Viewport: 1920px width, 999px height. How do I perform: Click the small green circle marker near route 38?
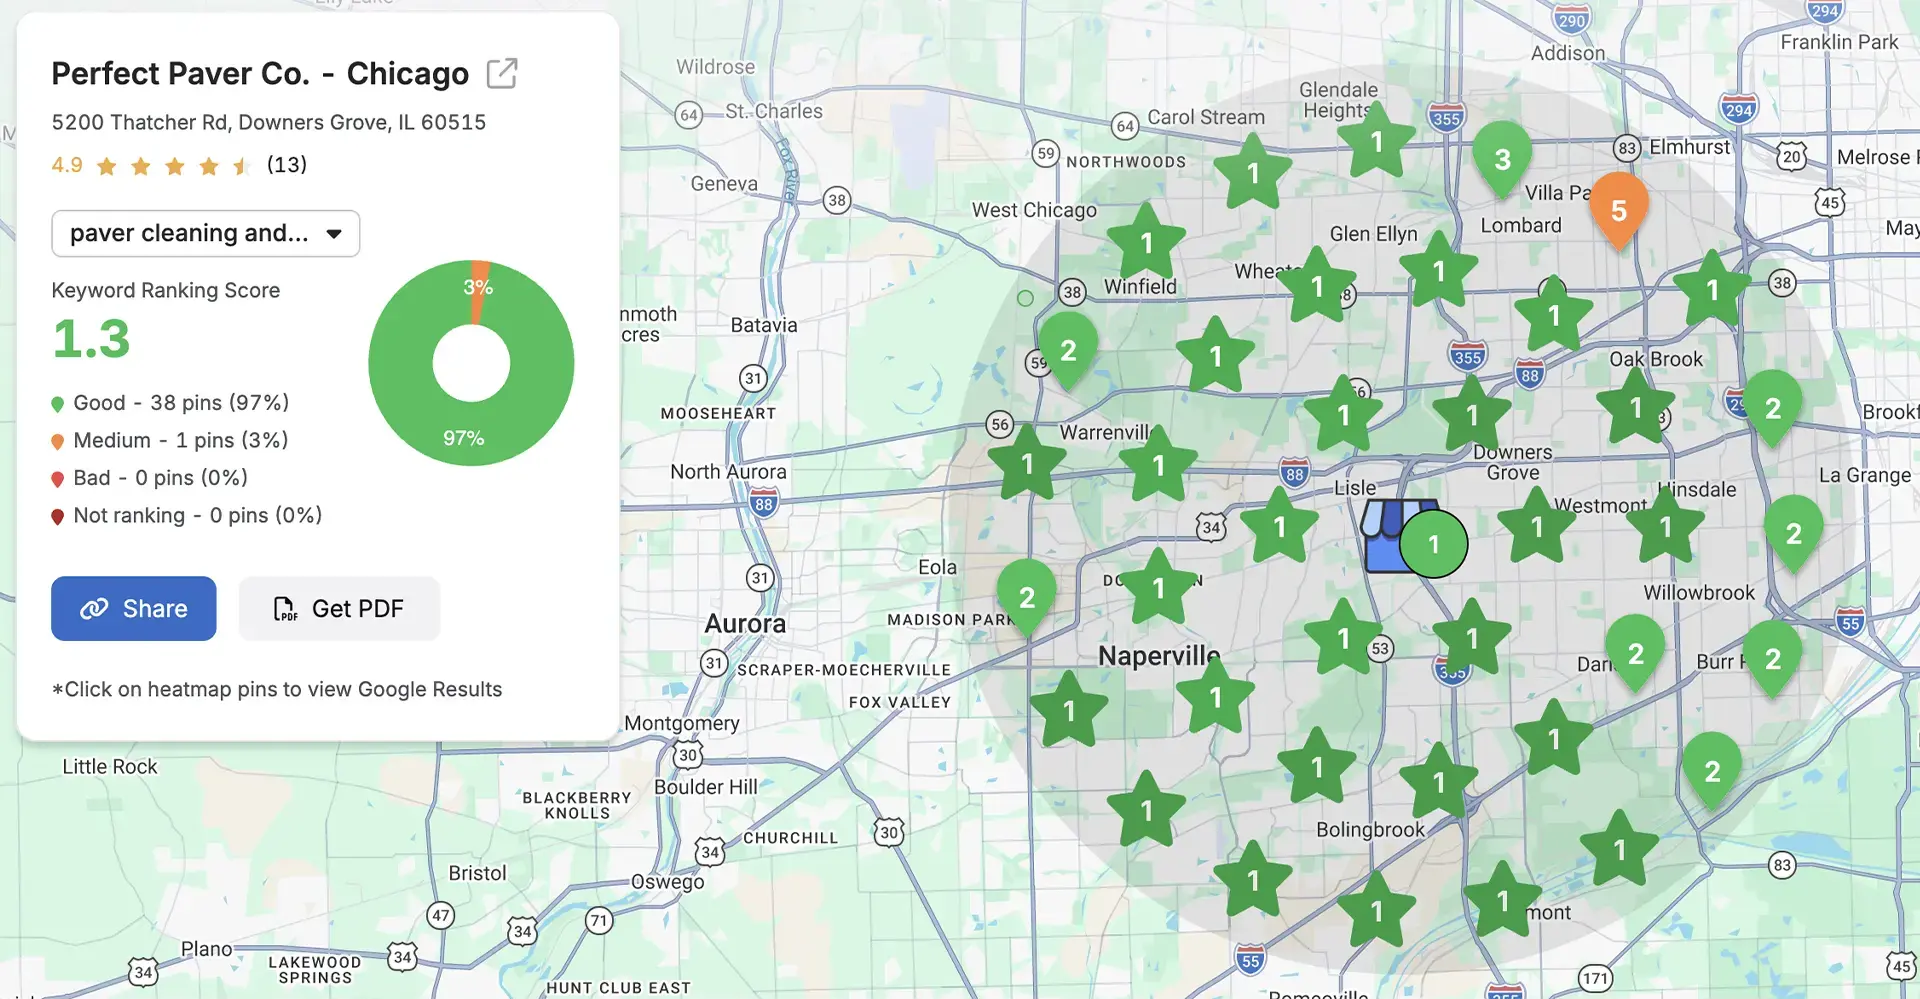tap(1025, 298)
